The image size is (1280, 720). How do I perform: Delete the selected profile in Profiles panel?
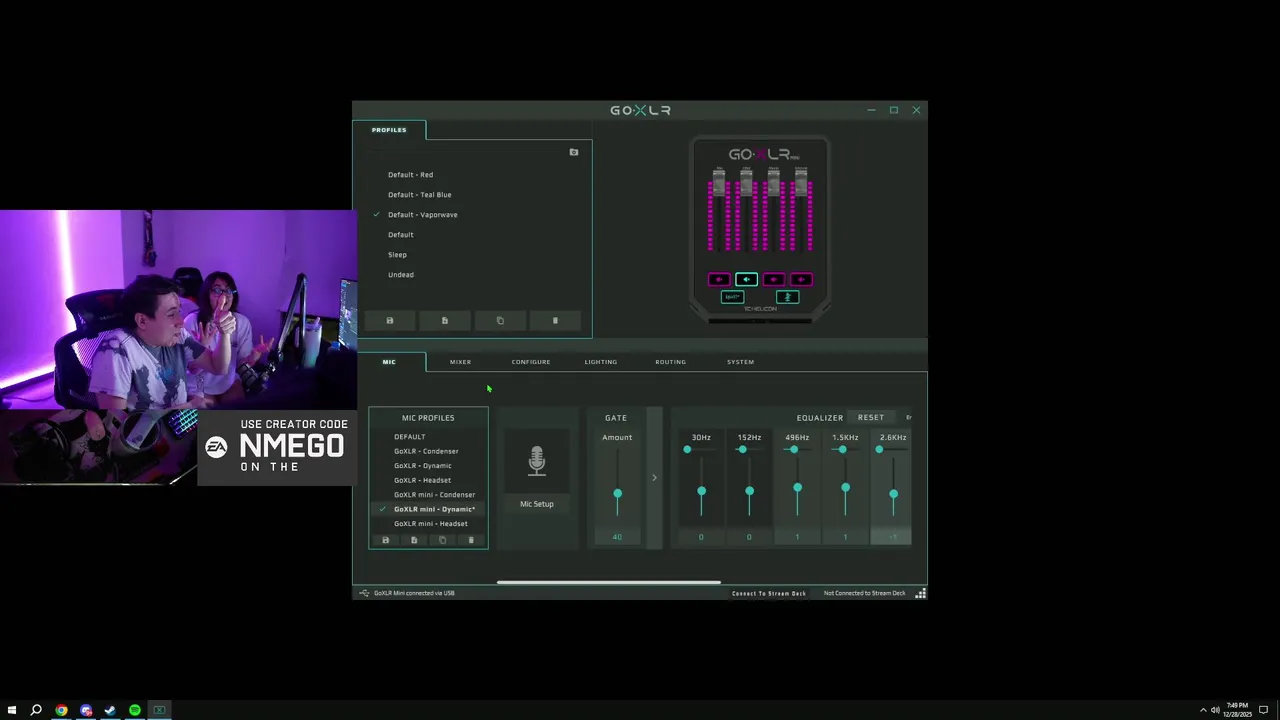pos(555,320)
